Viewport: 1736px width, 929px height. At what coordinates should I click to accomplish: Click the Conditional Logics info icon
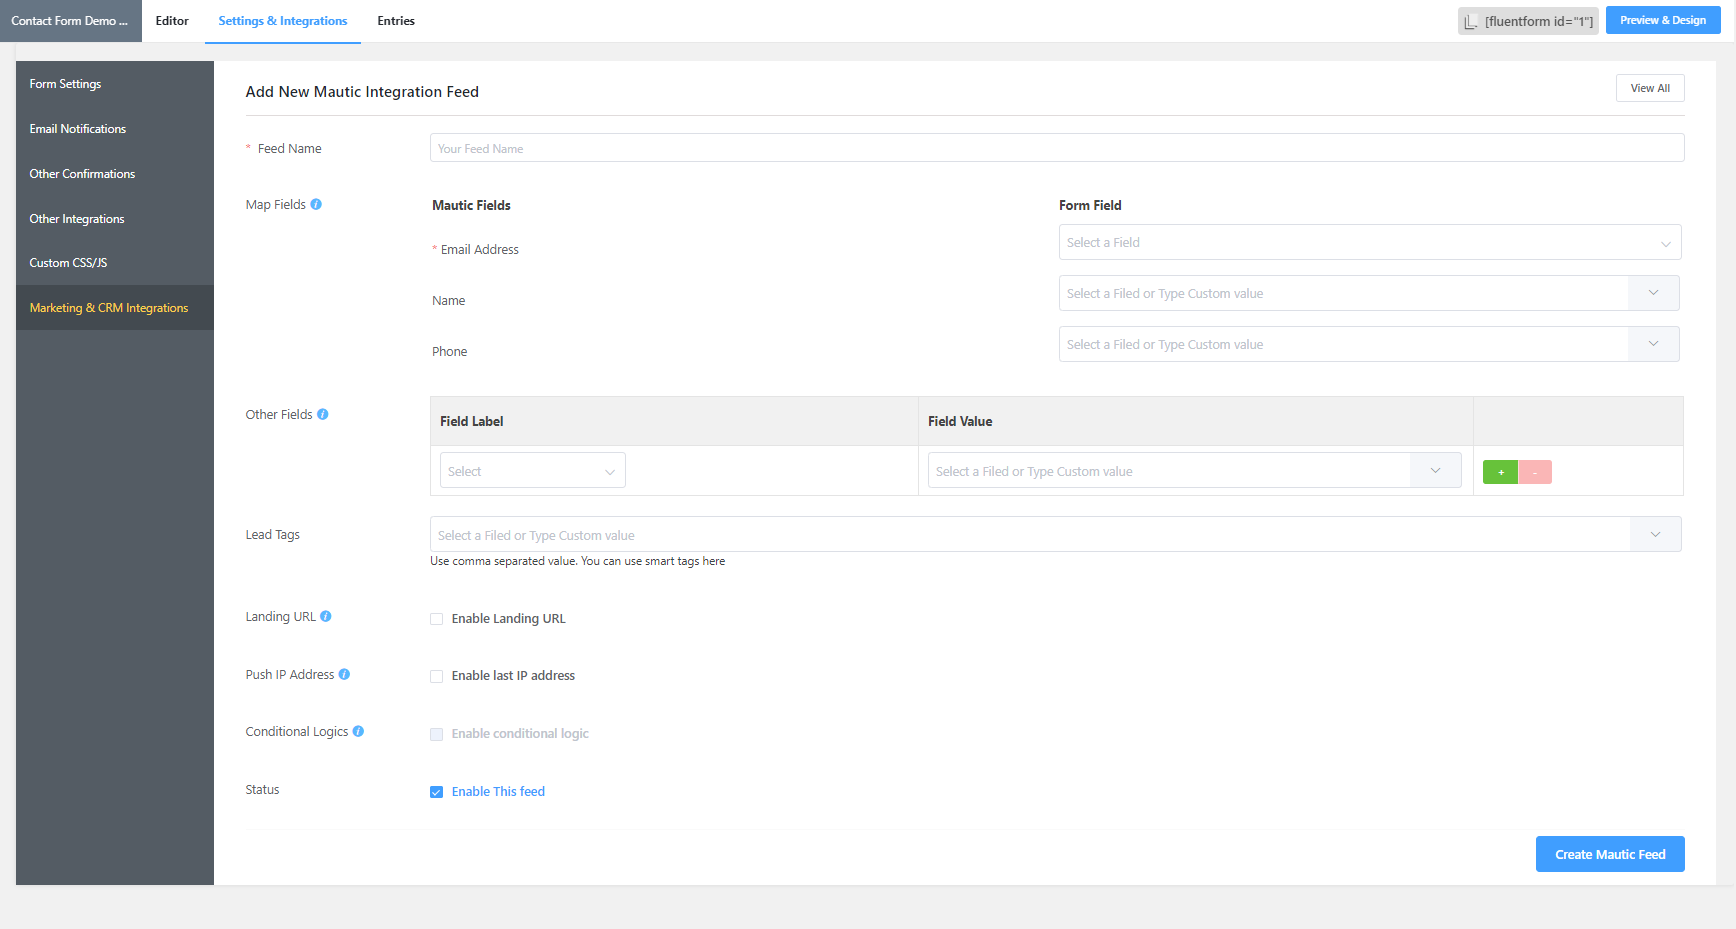tap(358, 731)
